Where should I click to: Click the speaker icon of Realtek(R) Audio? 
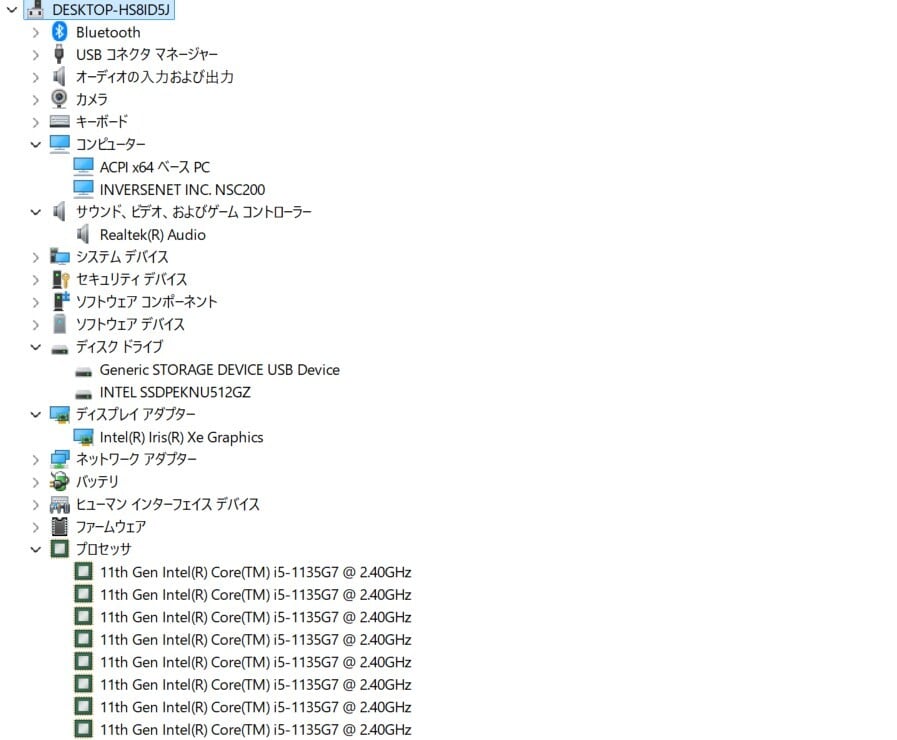[x=83, y=234]
